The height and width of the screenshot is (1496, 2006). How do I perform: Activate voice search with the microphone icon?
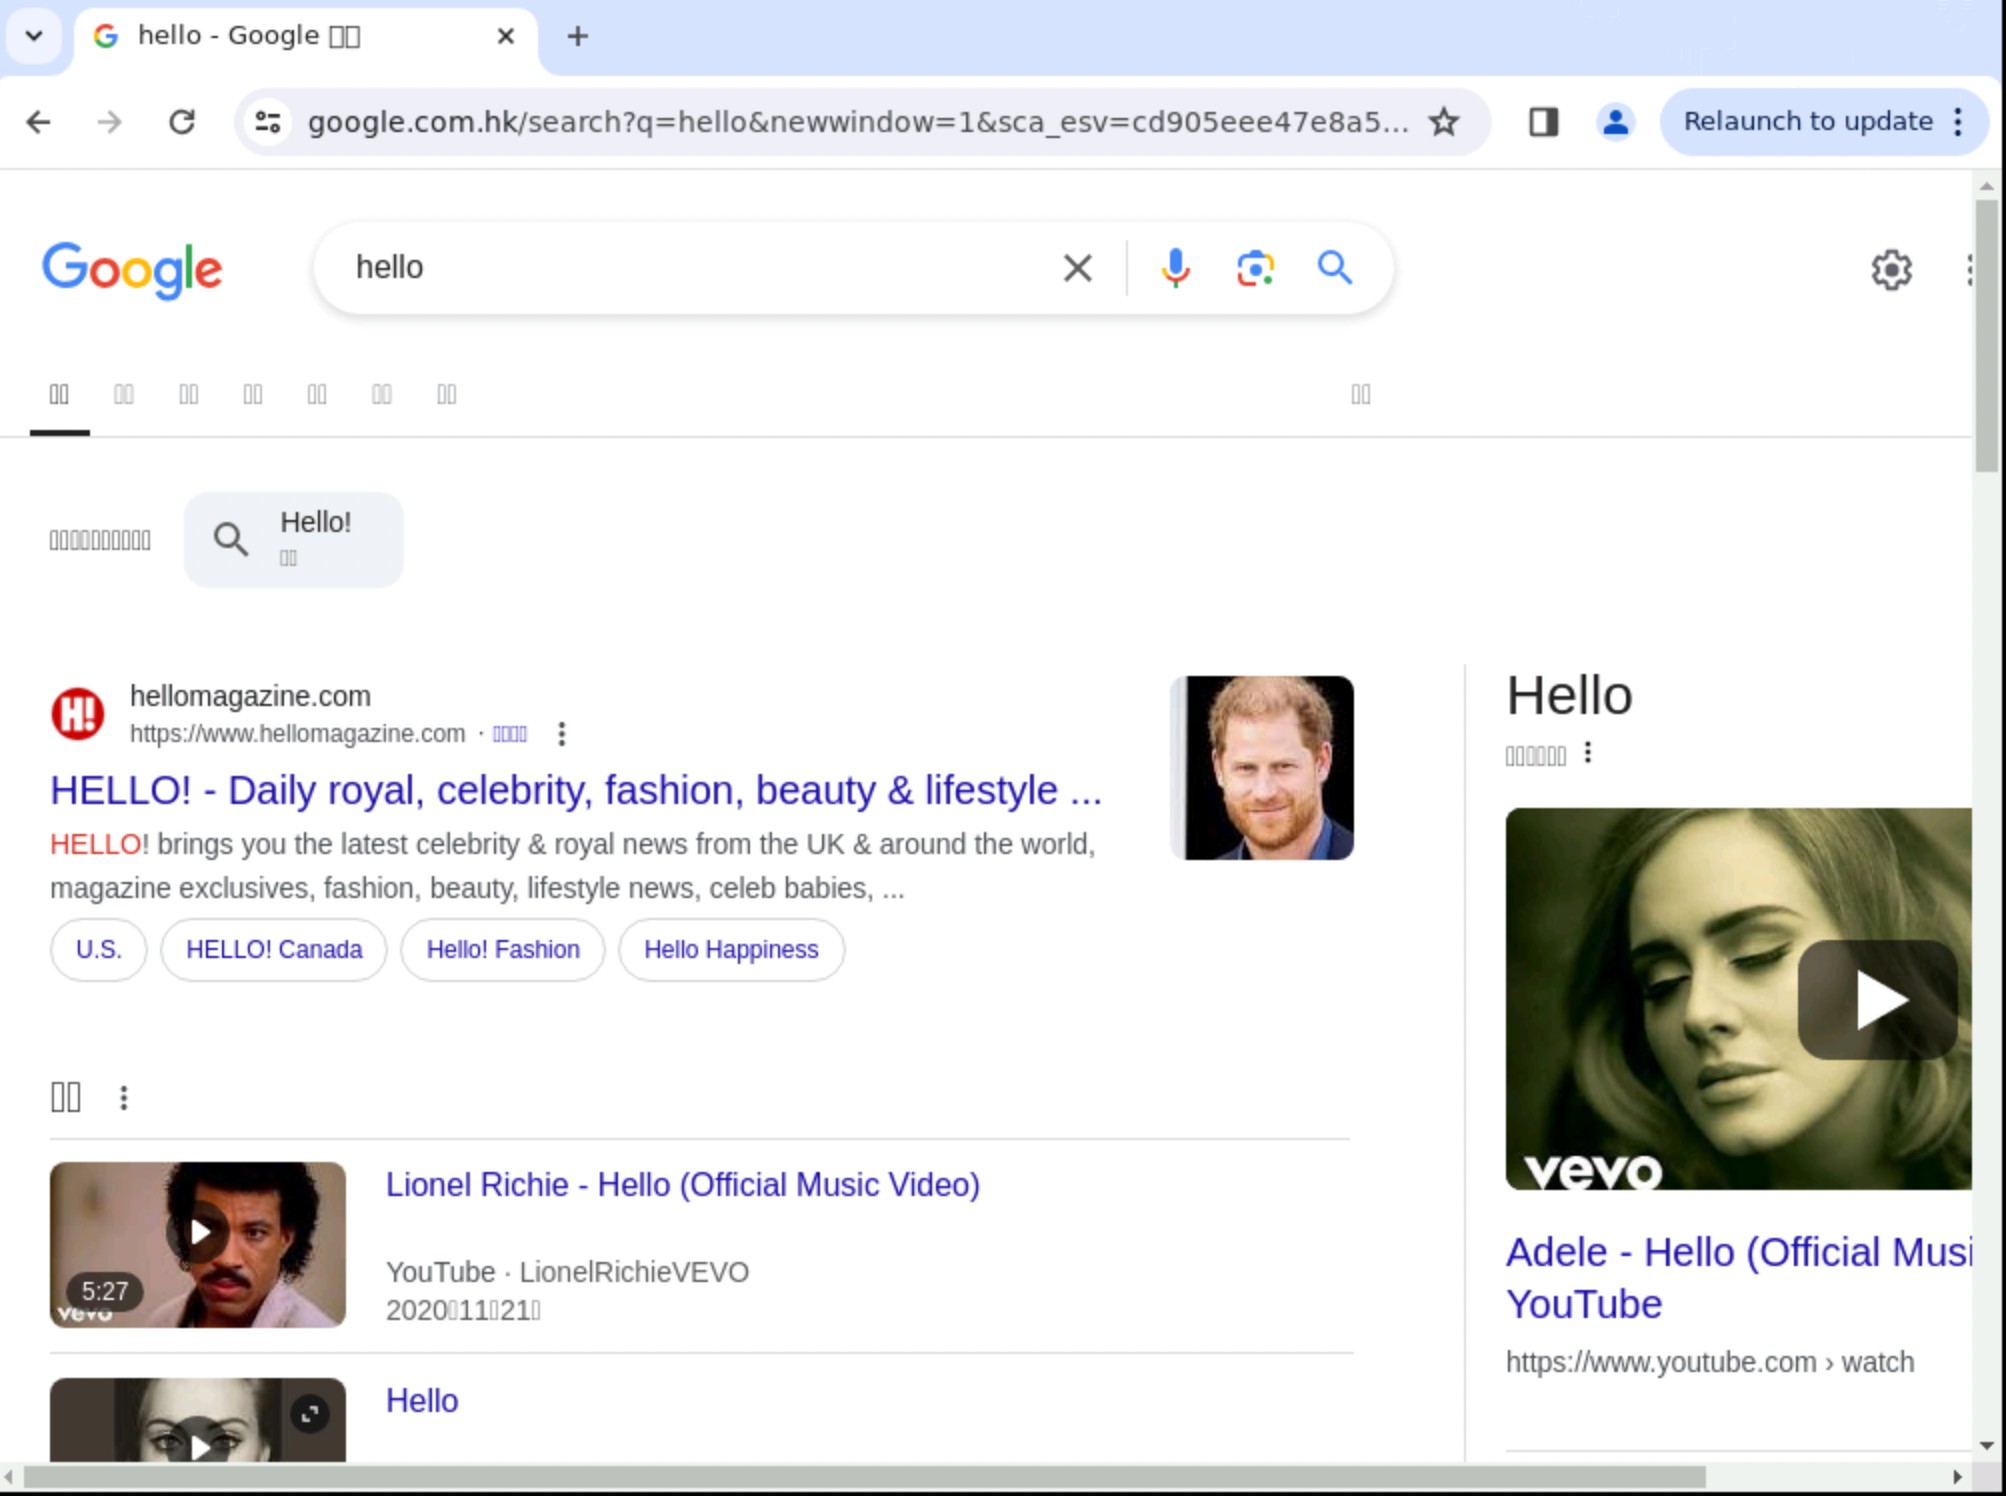click(x=1176, y=267)
